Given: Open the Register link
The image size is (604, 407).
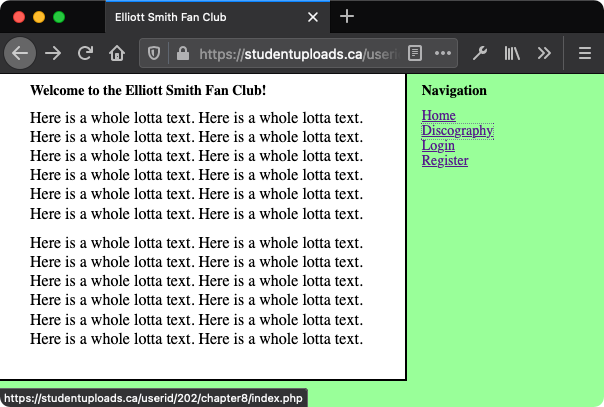Looking at the screenshot, I should [445, 161].
